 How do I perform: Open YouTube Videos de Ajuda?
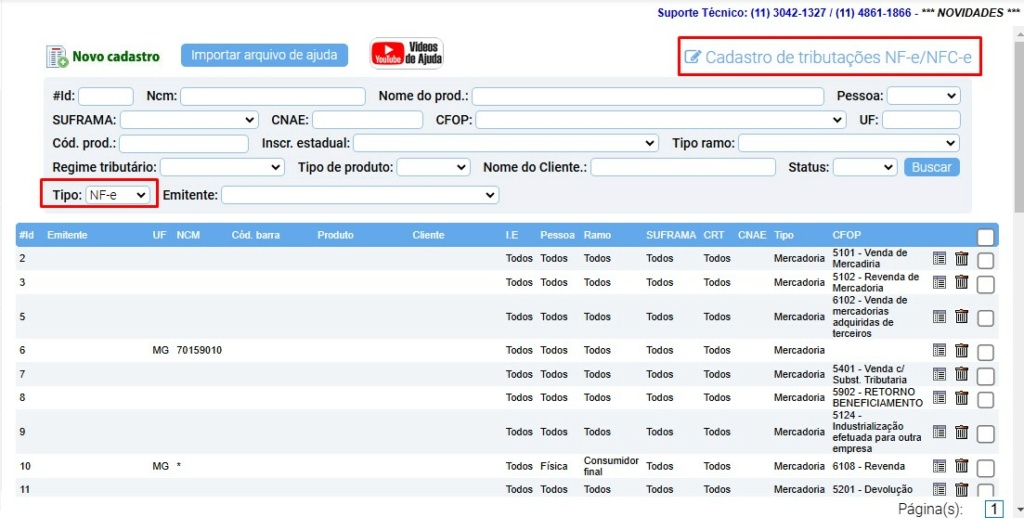pyautogui.click(x=406, y=54)
